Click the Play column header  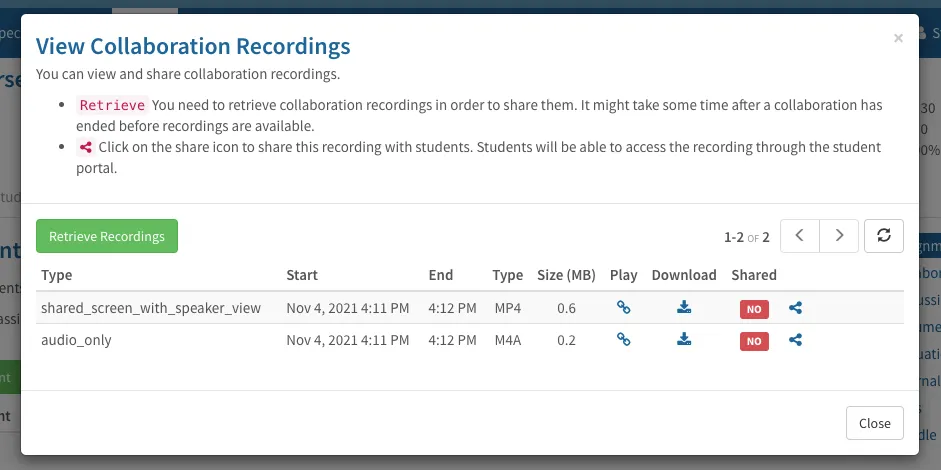624,275
